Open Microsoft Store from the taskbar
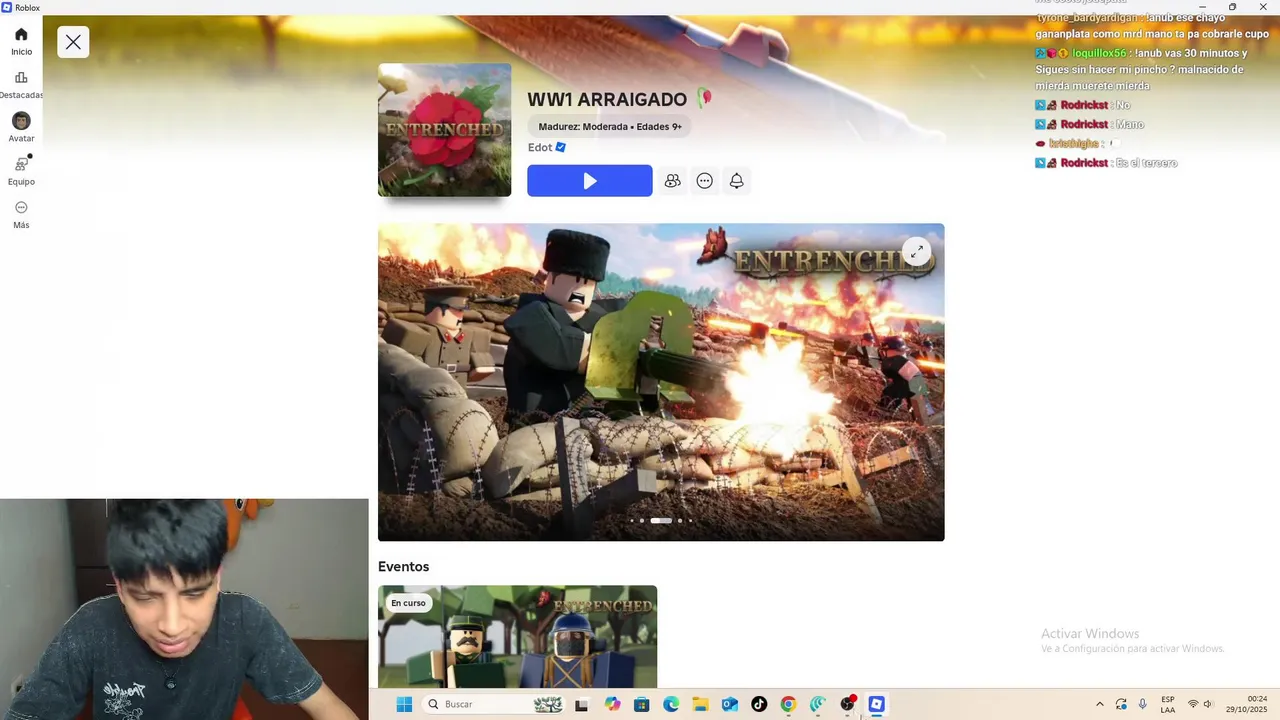Viewport: 1280px width, 720px height. (642, 704)
